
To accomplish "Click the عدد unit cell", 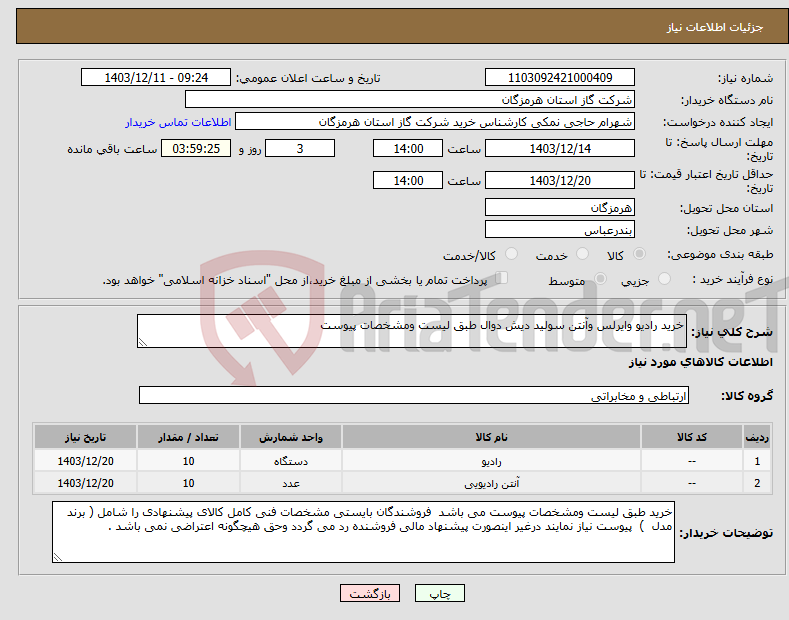I will 291,483.
